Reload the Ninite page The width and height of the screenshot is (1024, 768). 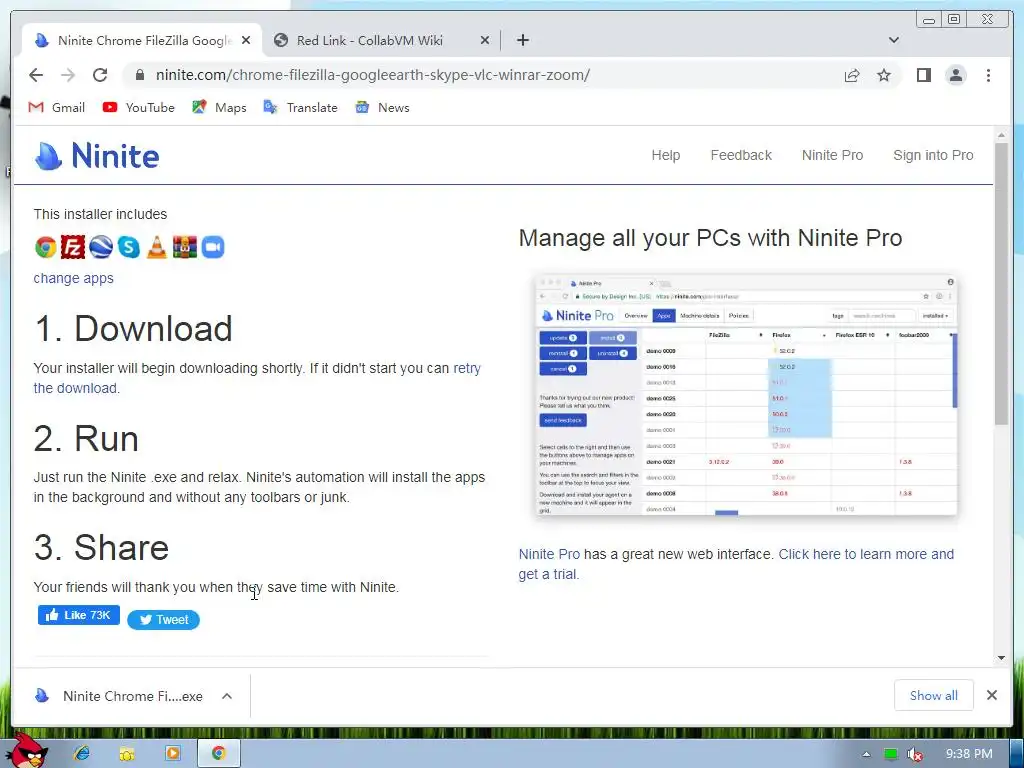(x=100, y=75)
